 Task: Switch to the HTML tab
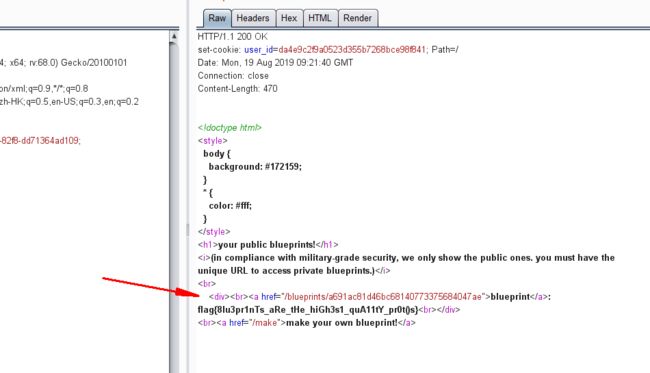click(x=320, y=18)
